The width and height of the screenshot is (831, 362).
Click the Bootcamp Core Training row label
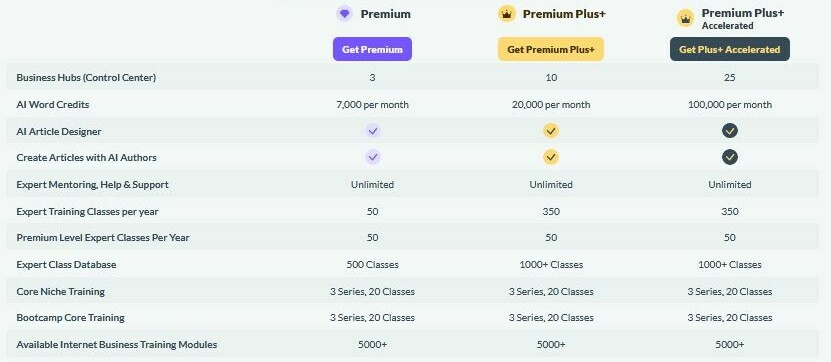(x=70, y=317)
